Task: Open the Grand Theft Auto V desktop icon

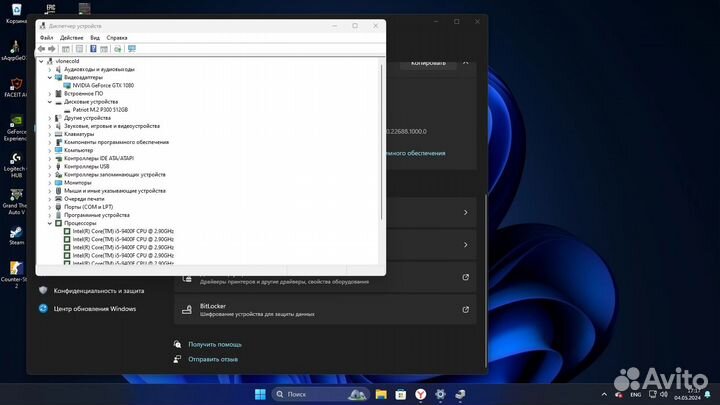Action: pyautogui.click(x=16, y=202)
